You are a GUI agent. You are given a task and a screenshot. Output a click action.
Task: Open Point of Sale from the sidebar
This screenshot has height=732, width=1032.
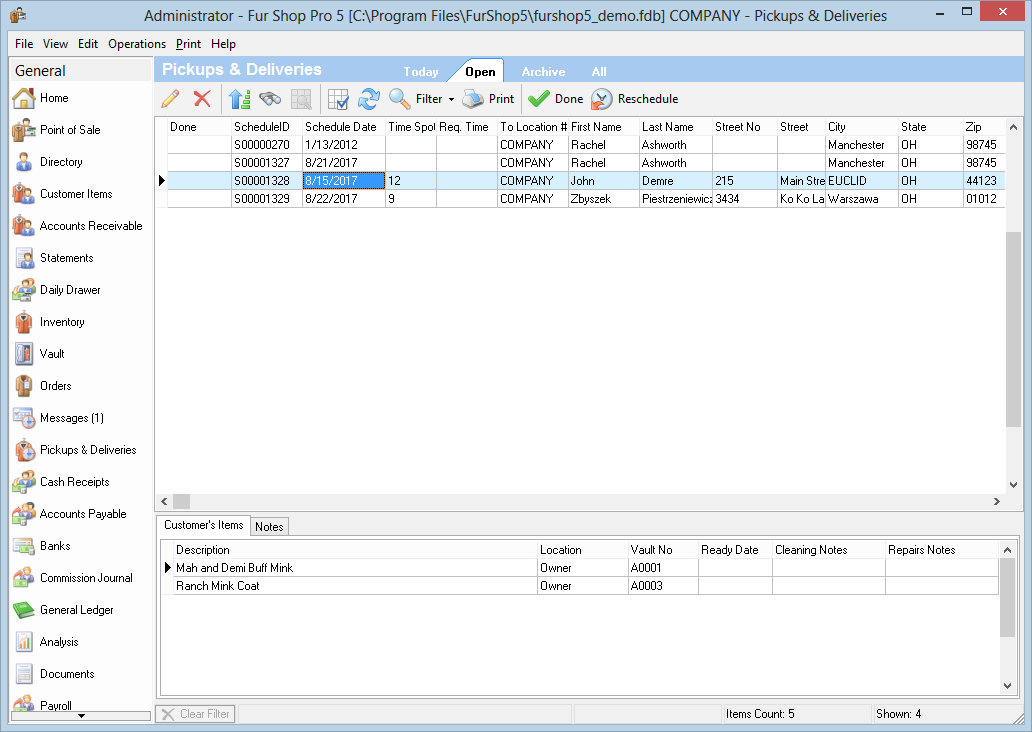click(69, 130)
